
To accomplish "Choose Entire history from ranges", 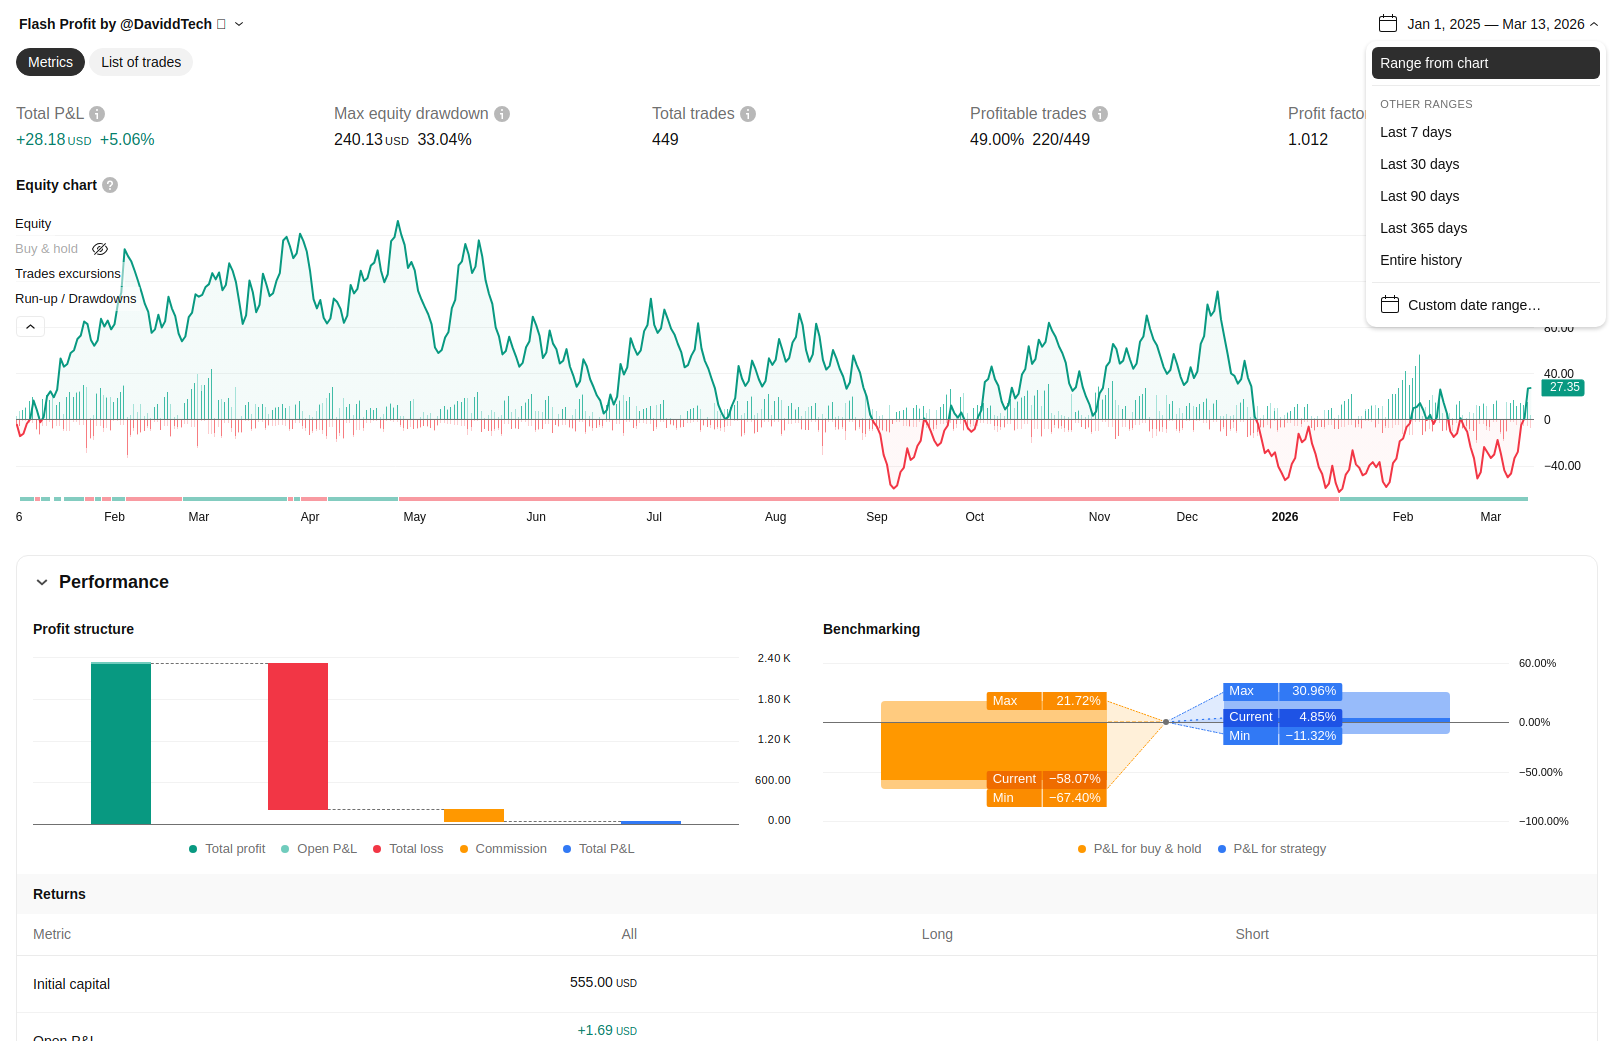I will tap(1420, 260).
